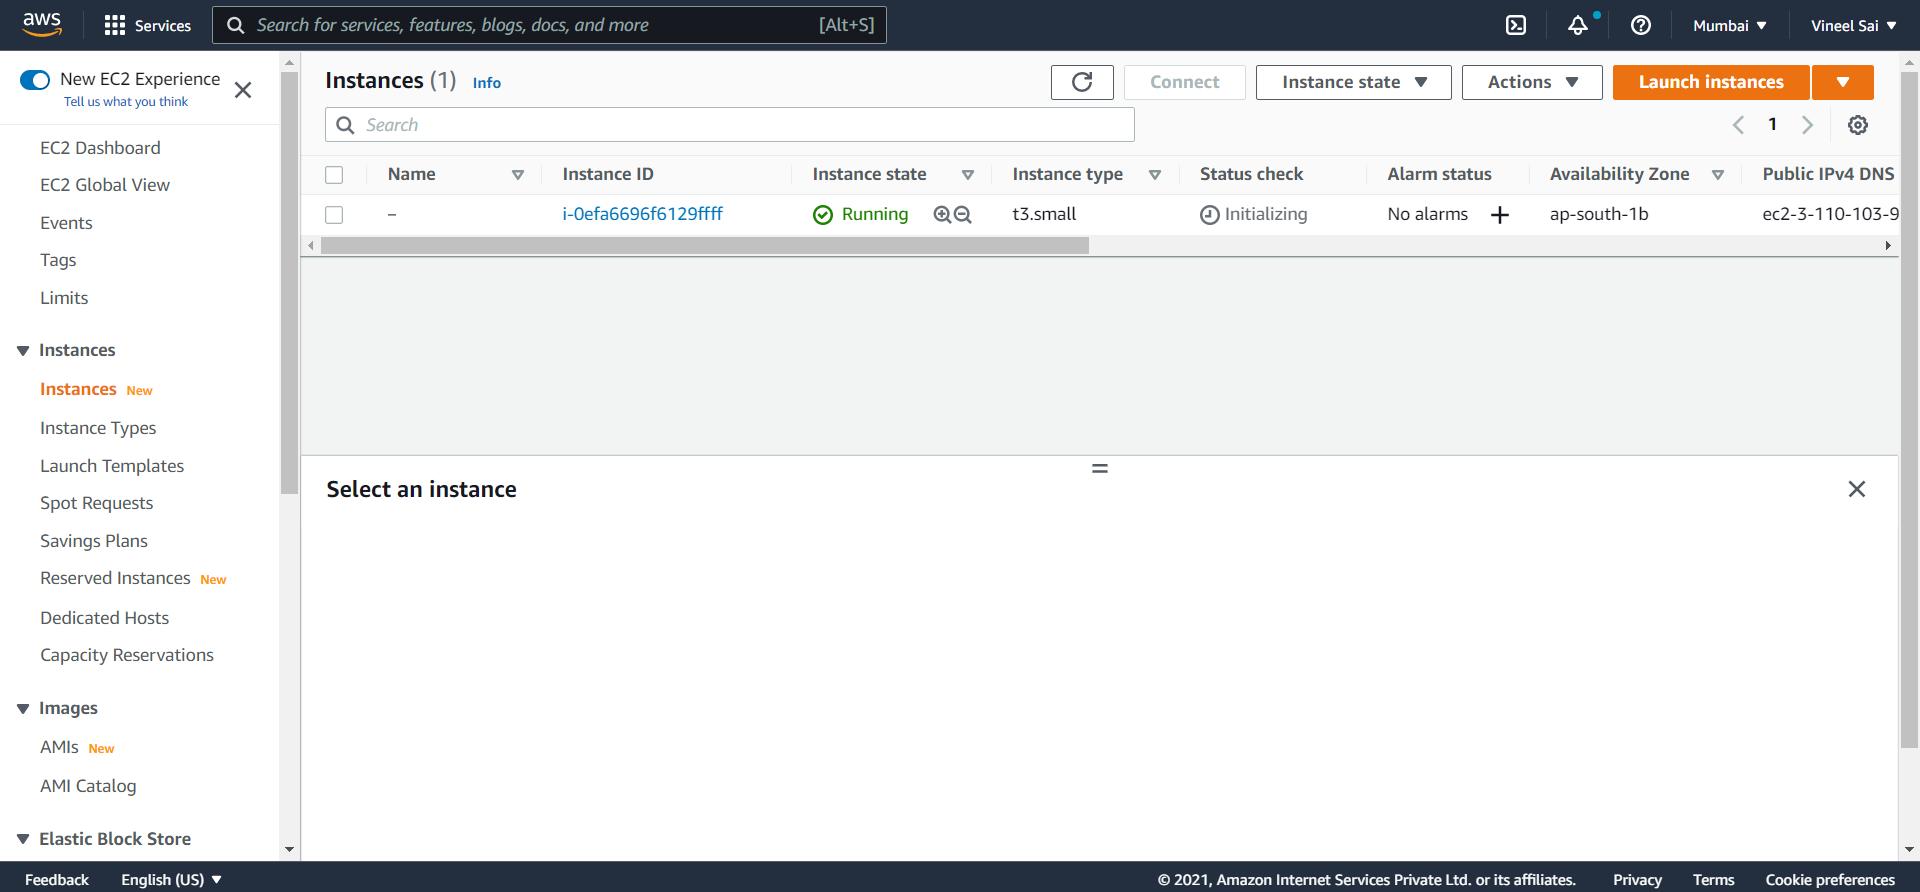Check the select-all instances checkbox

click(x=334, y=175)
